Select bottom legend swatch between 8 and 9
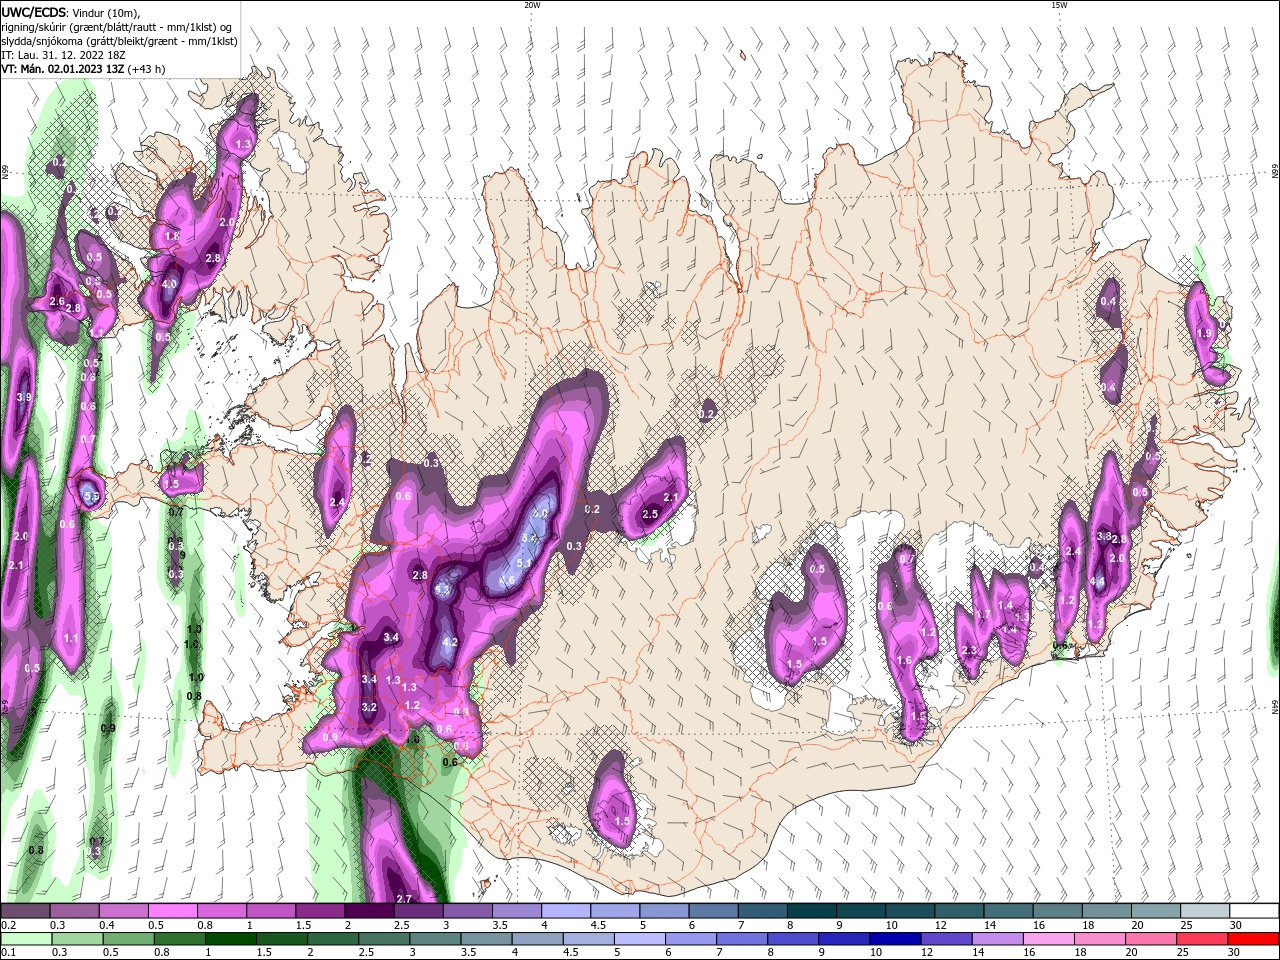Viewport: 1280px width, 960px height. tap(794, 939)
